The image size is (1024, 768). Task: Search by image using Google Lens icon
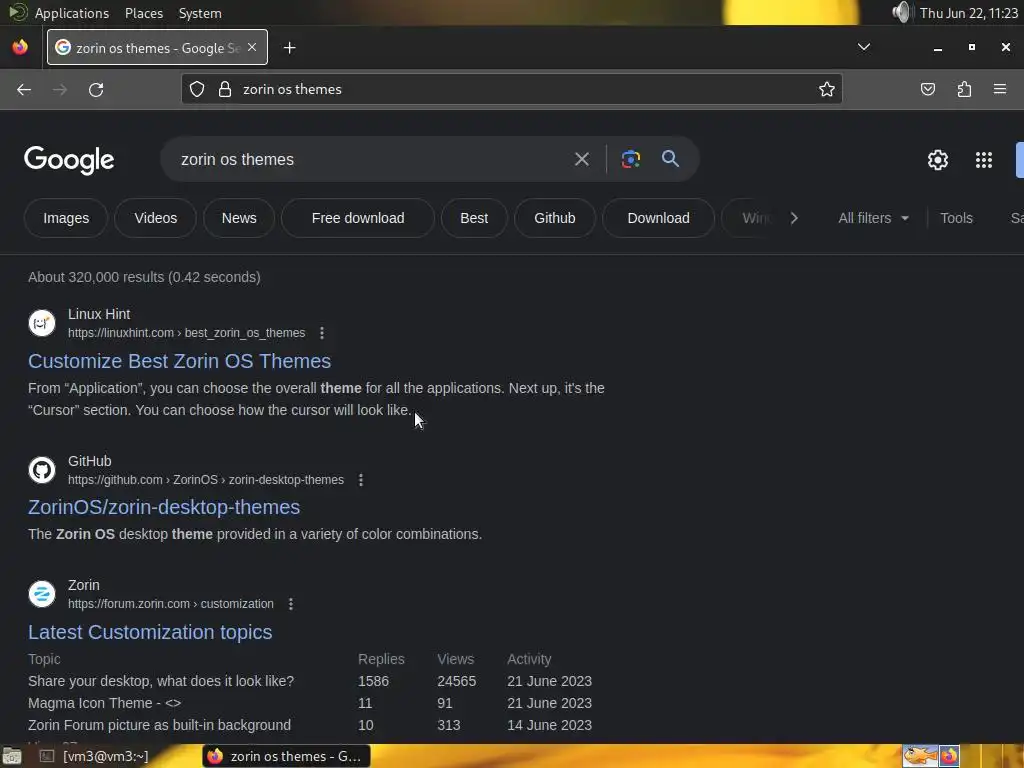coord(630,159)
